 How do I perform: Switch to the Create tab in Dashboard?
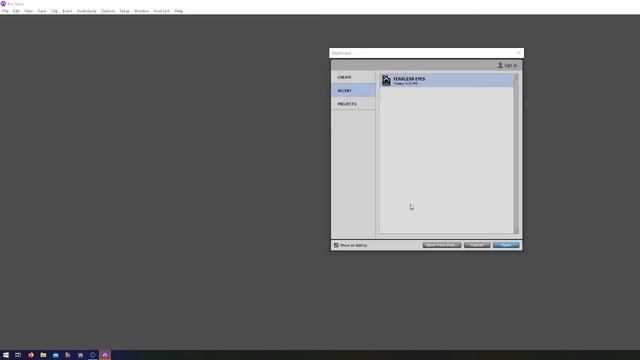pos(353,77)
